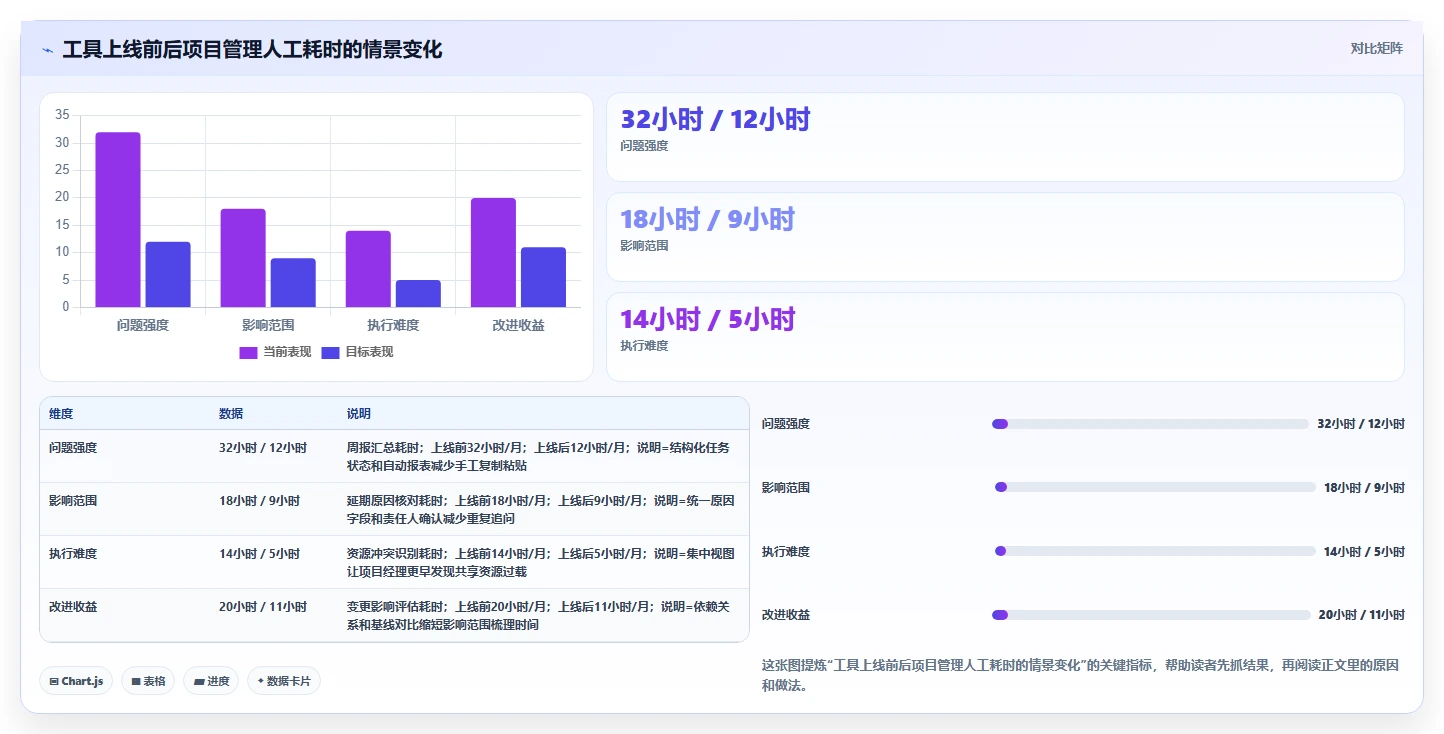Click the 表格 tag chip

148,681
